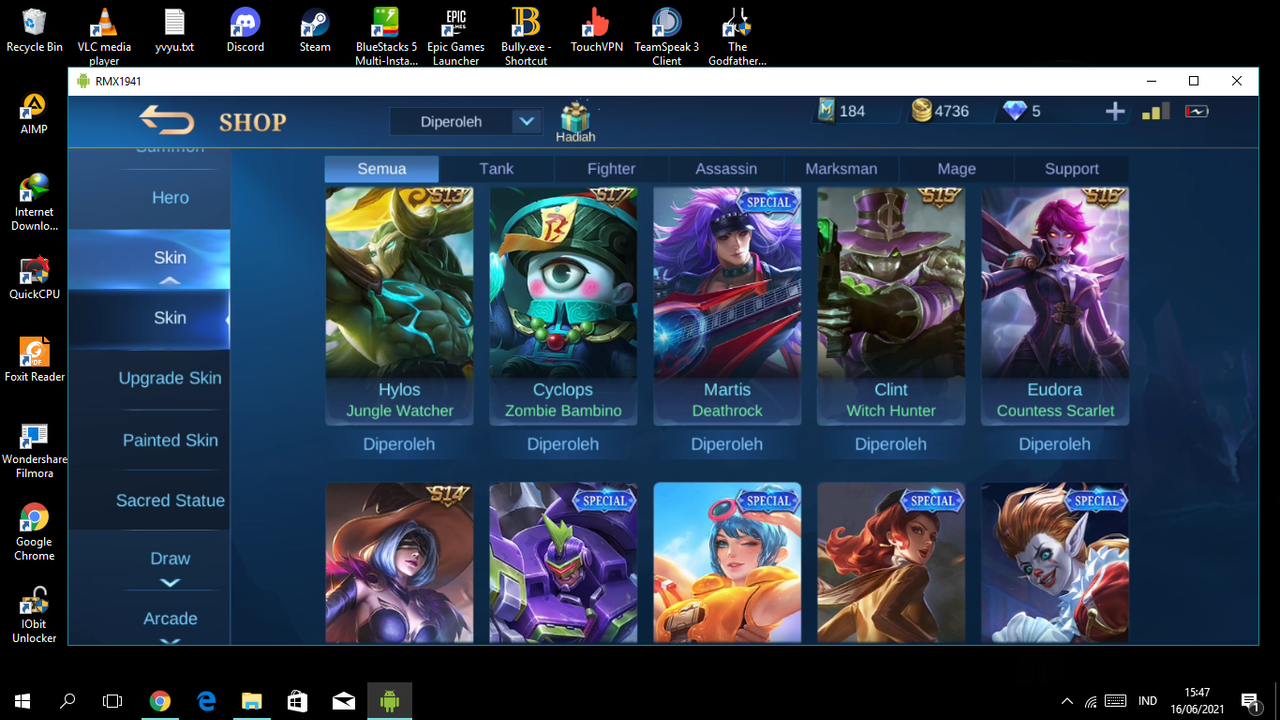Select the Hylos Jungle Watcher skin
Viewport: 1280px width, 720px height.
coord(399,306)
